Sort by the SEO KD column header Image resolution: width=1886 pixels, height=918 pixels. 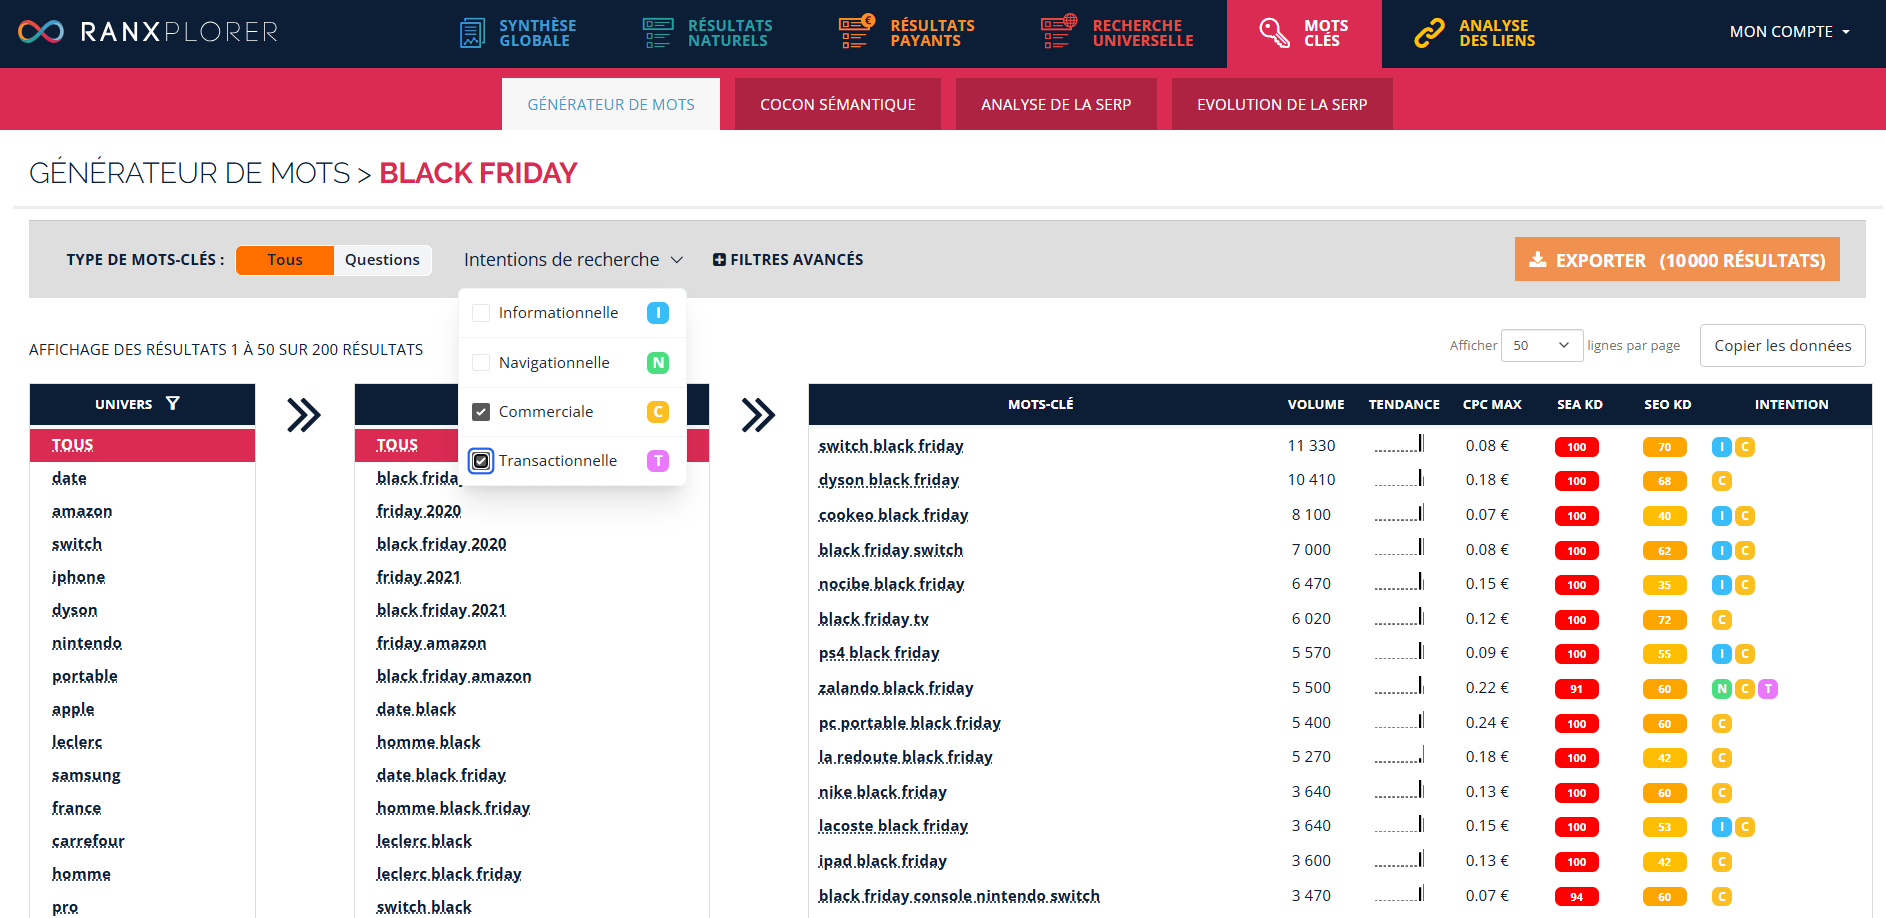coord(1667,404)
